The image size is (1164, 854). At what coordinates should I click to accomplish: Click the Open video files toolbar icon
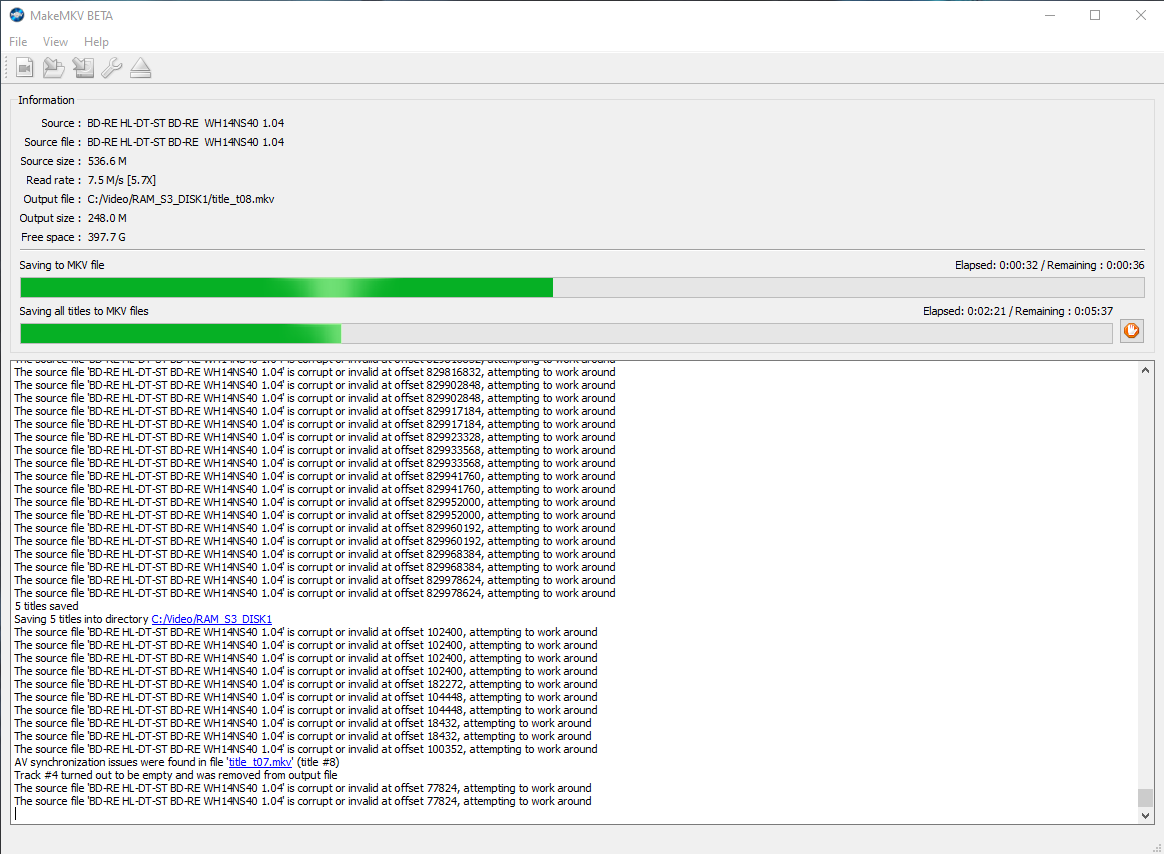click(x=24, y=68)
